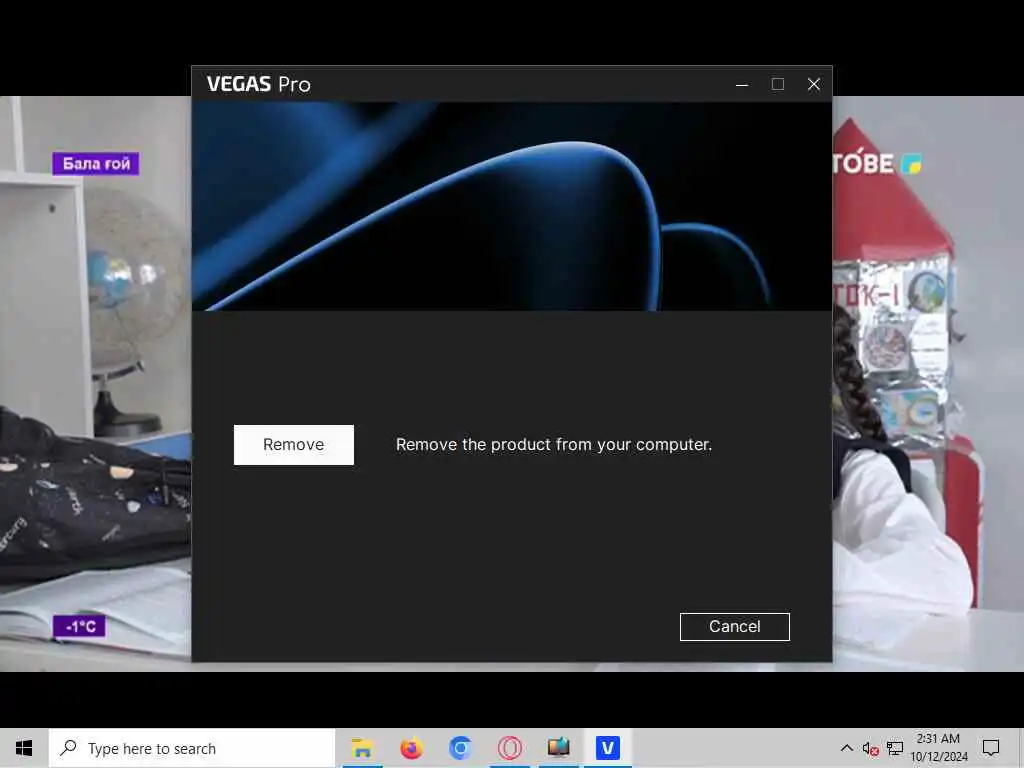Click the 'Remove the product from your computer.' text
This screenshot has width=1024, height=768.
point(554,445)
